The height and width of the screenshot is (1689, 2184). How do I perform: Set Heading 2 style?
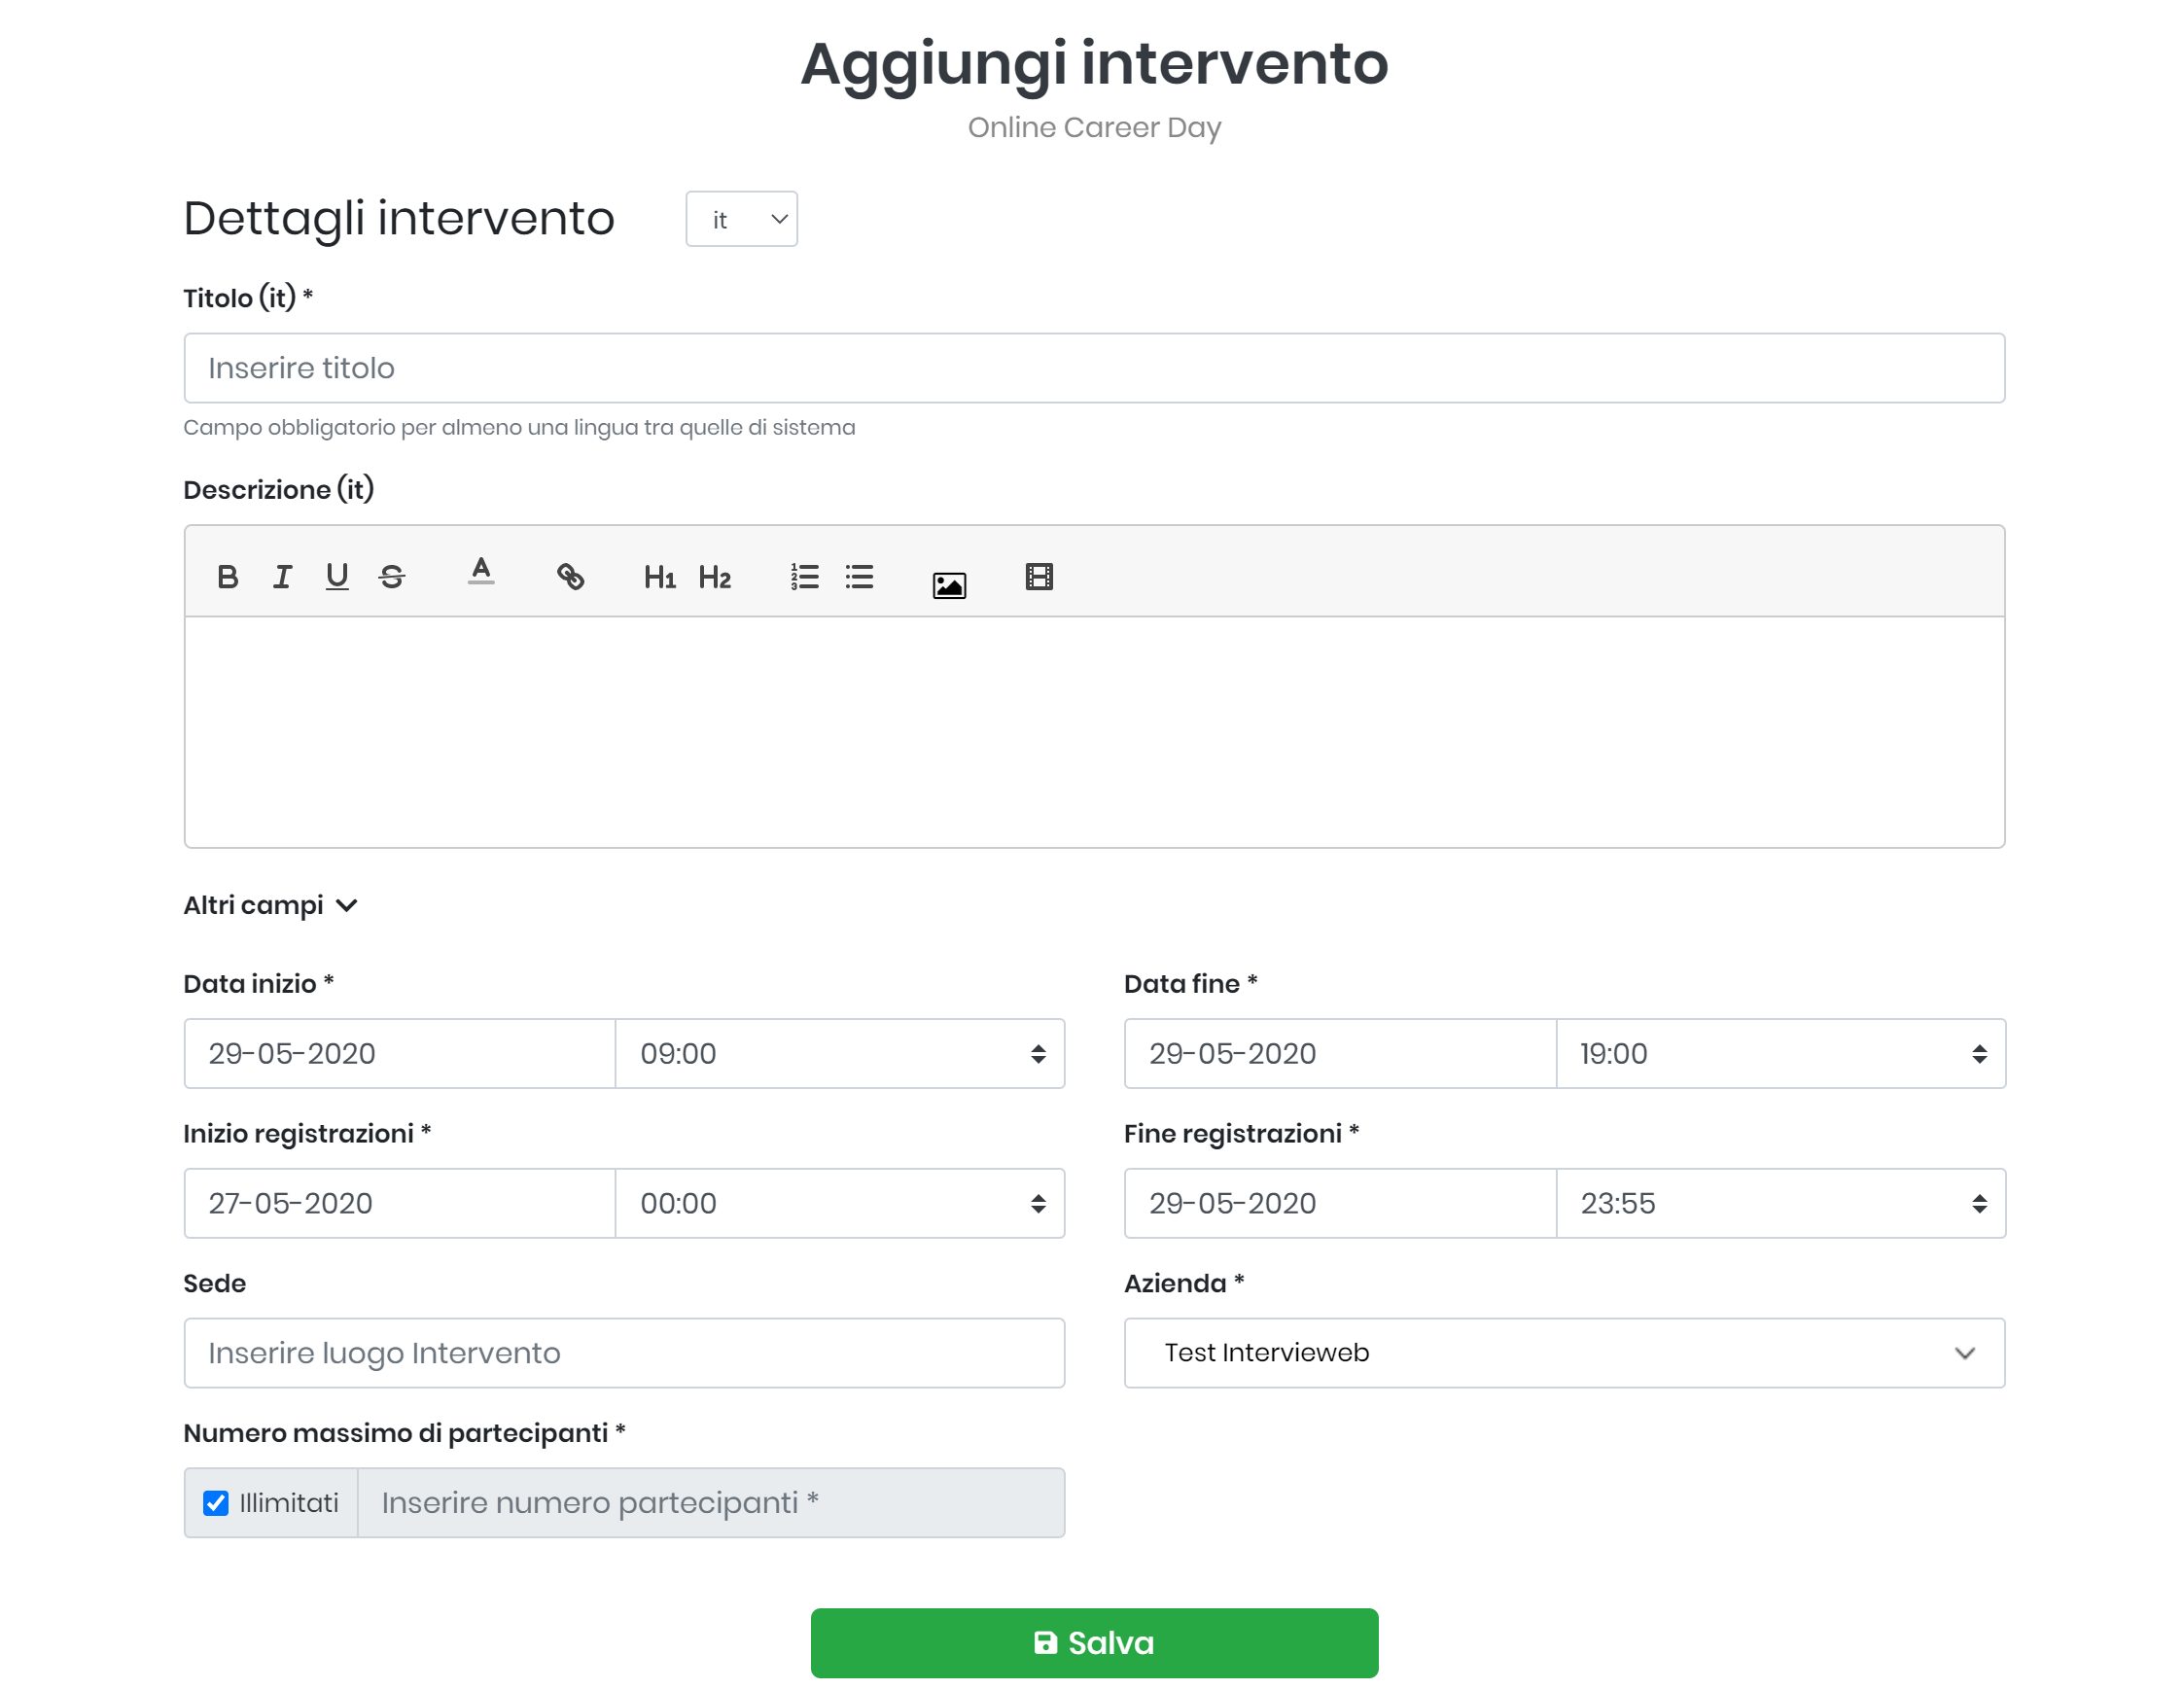[x=714, y=577]
